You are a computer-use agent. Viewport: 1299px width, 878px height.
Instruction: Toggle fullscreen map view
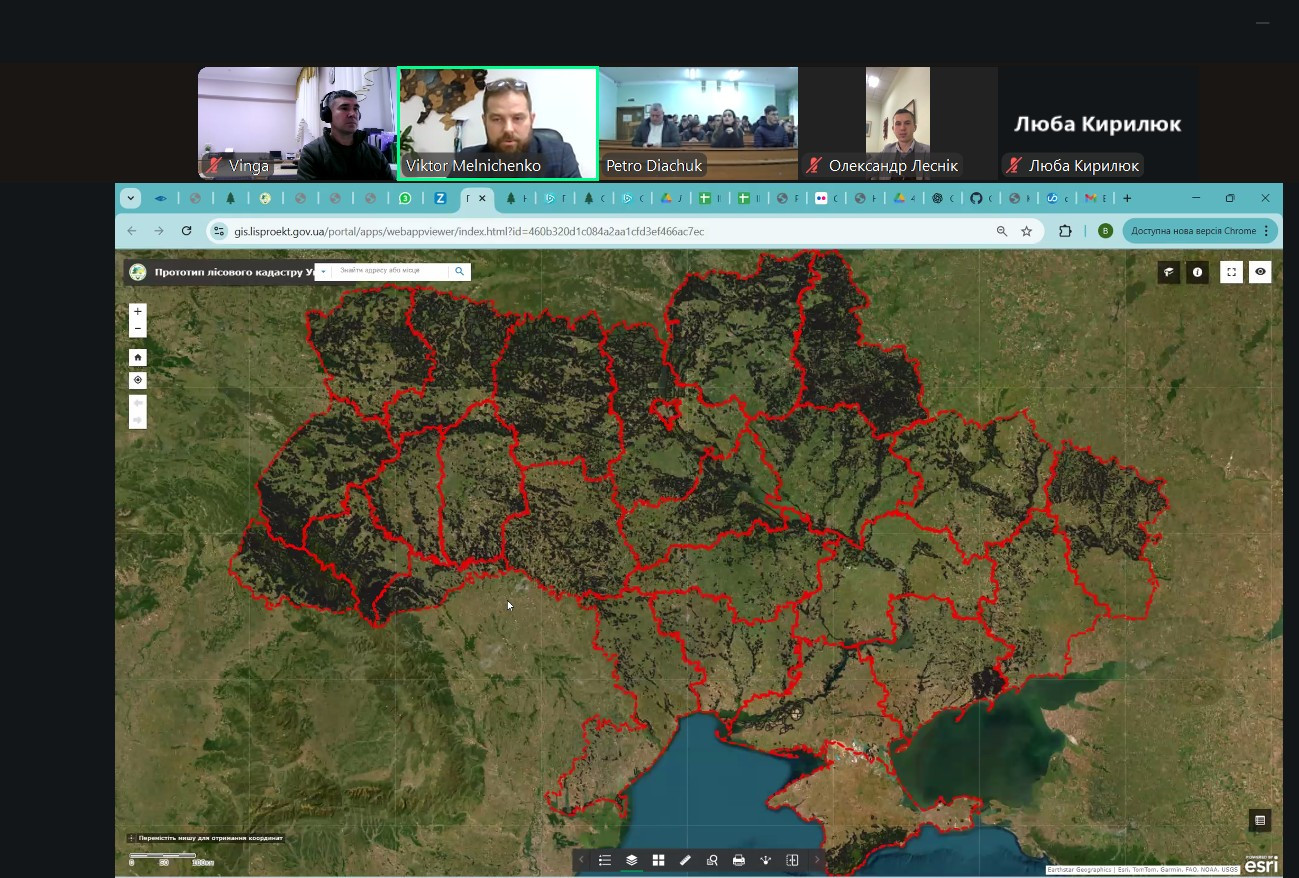[x=1231, y=272]
